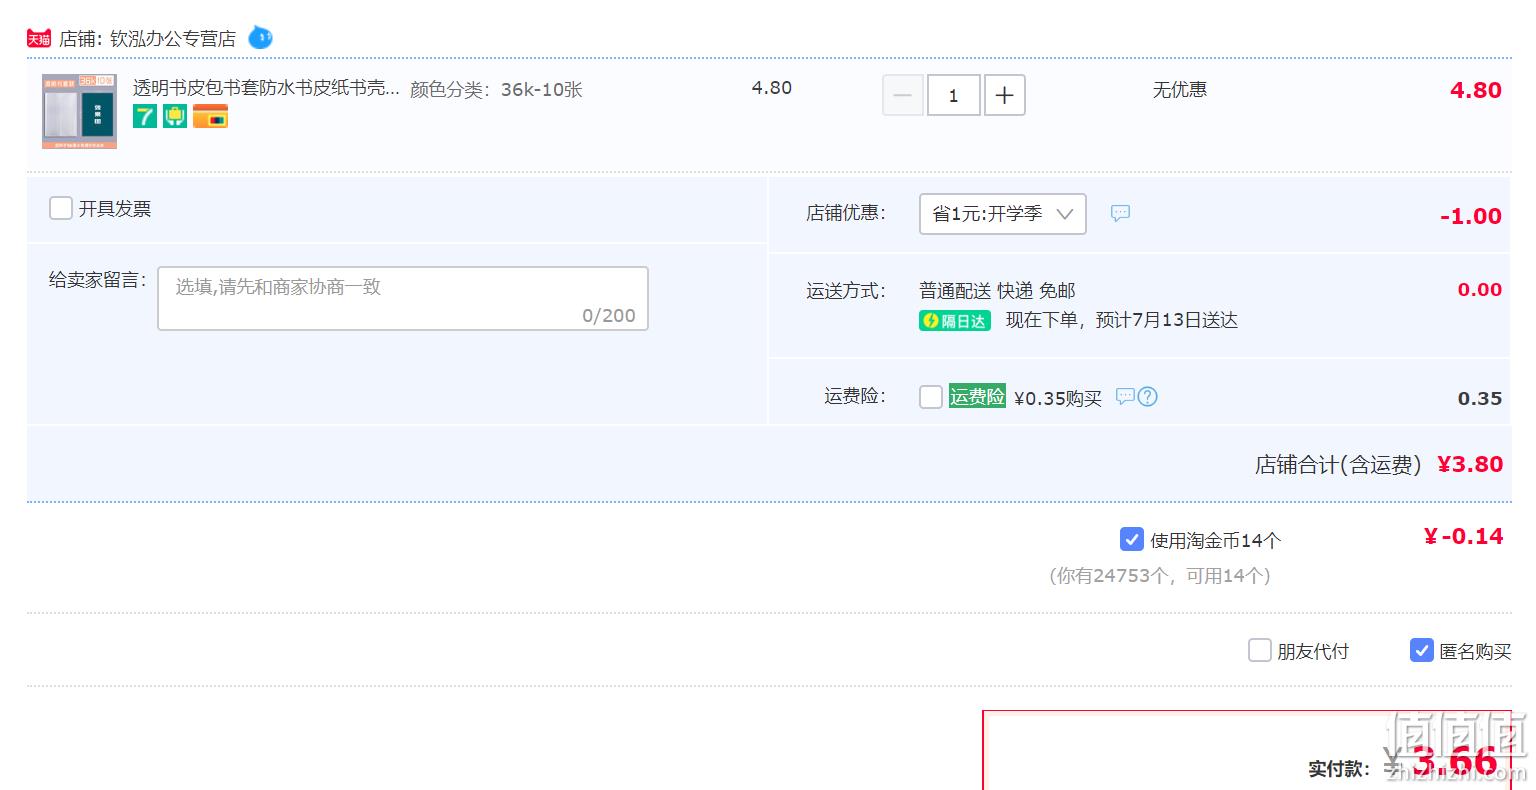Click the green 运费险 label
1536x790 pixels.
(977, 397)
